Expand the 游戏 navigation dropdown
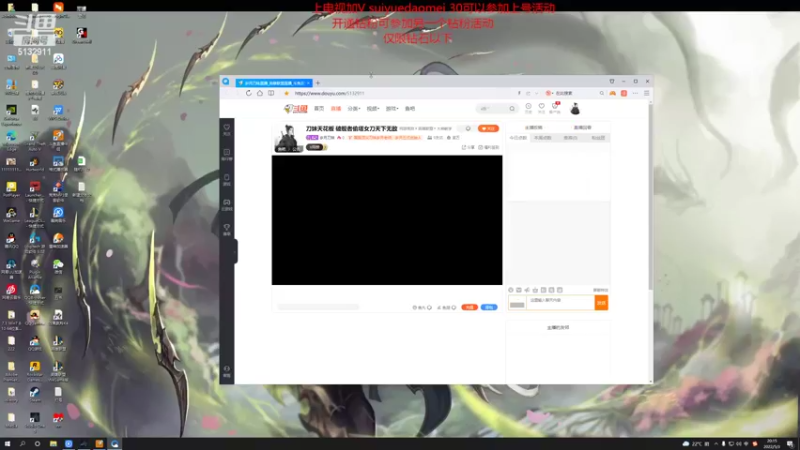The height and width of the screenshot is (450, 800). tap(392, 109)
